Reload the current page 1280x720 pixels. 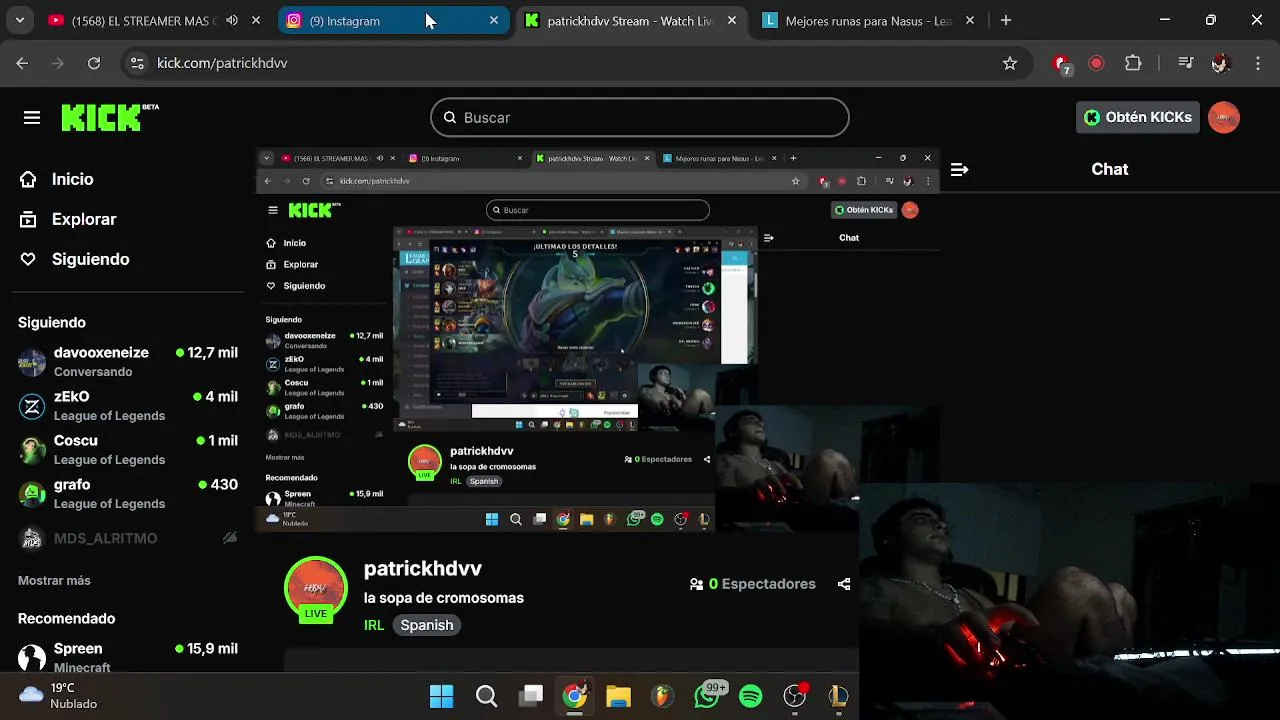pyautogui.click(x=94, y=63)
